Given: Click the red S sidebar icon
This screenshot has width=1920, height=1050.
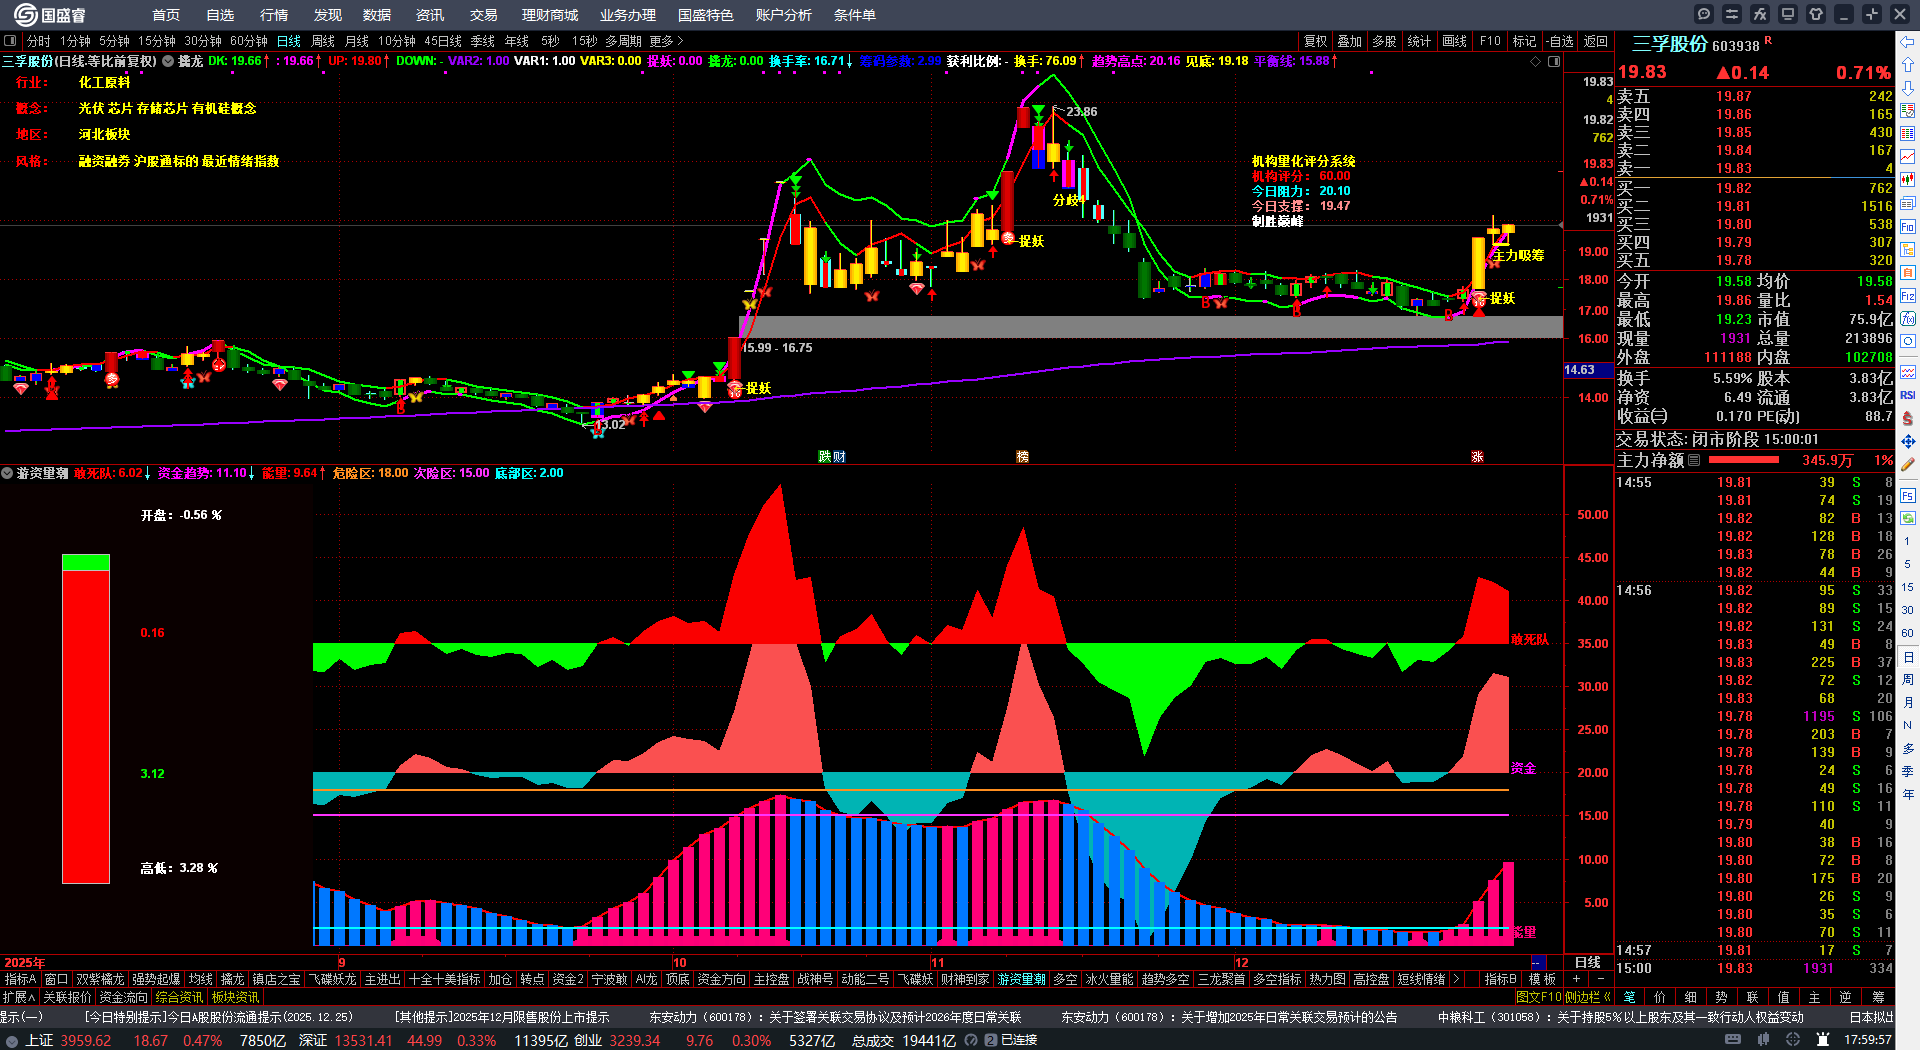Looking at the screenshot, I should click(1908, 418).
